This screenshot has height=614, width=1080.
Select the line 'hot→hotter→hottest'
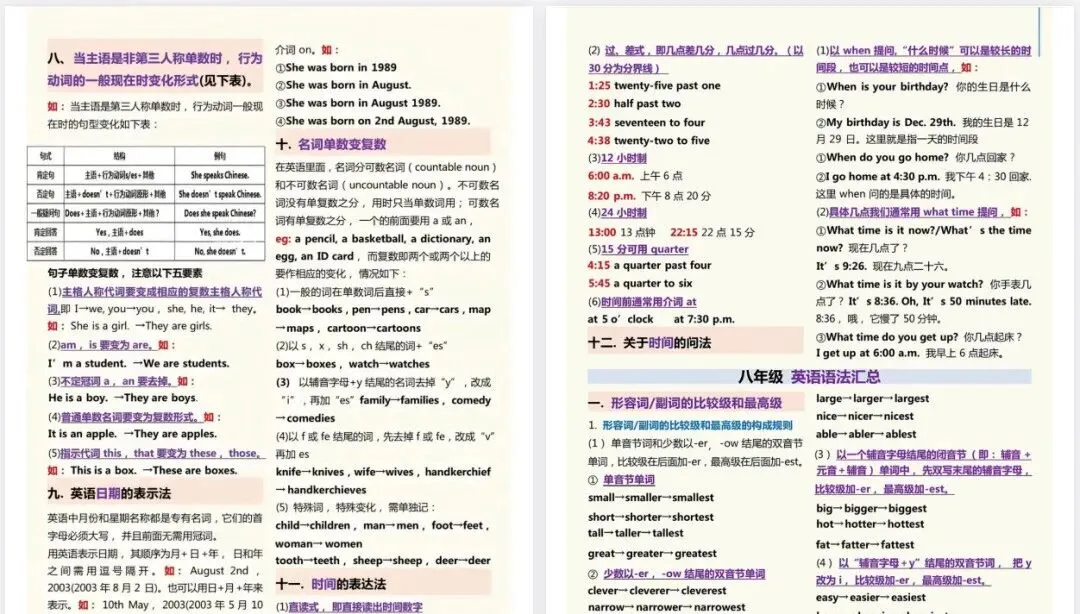[x=870, y=524]
